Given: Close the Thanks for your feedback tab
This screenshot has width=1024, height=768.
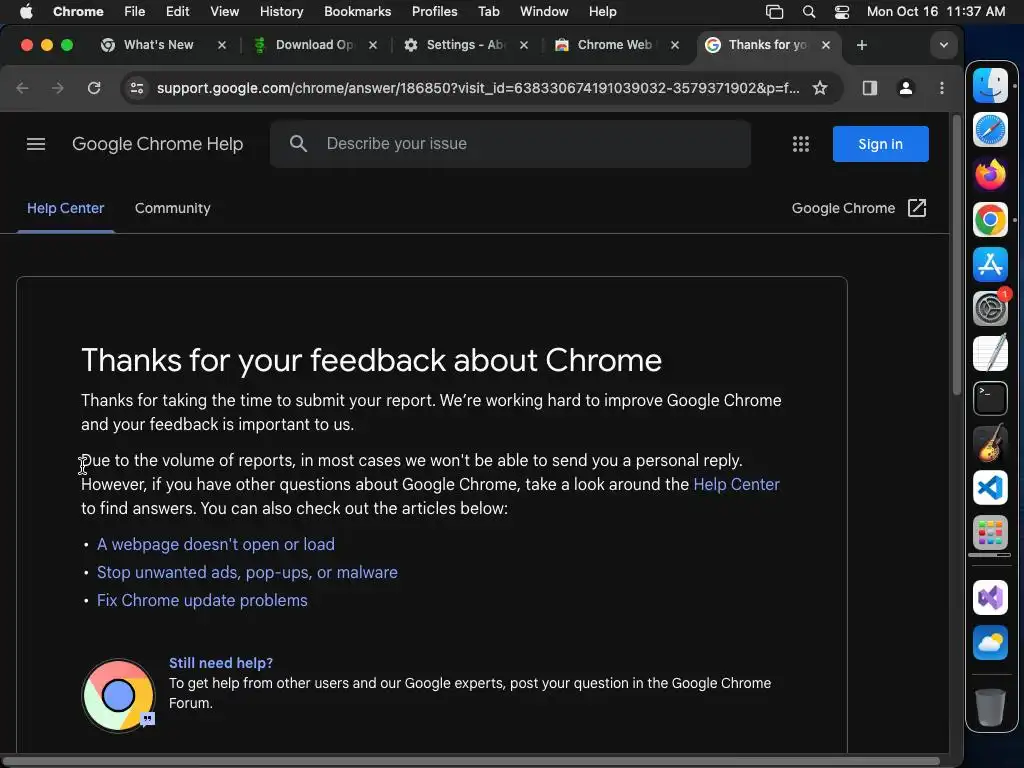Looking at the screenshot, I should 826,45.
